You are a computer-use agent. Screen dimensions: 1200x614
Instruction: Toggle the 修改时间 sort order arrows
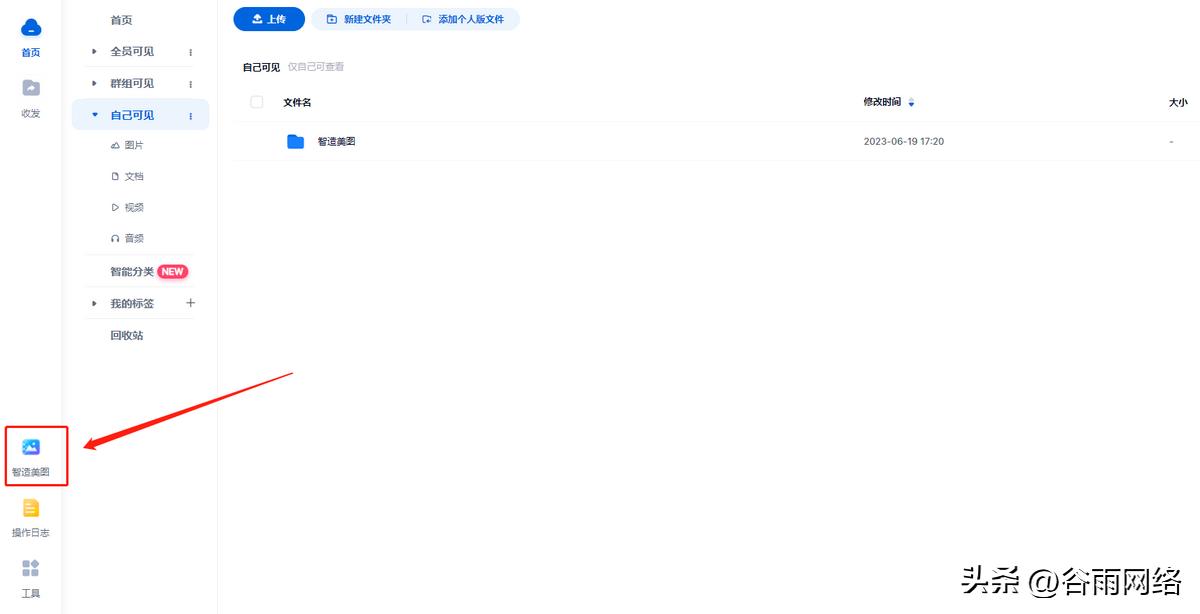point(911,101)
